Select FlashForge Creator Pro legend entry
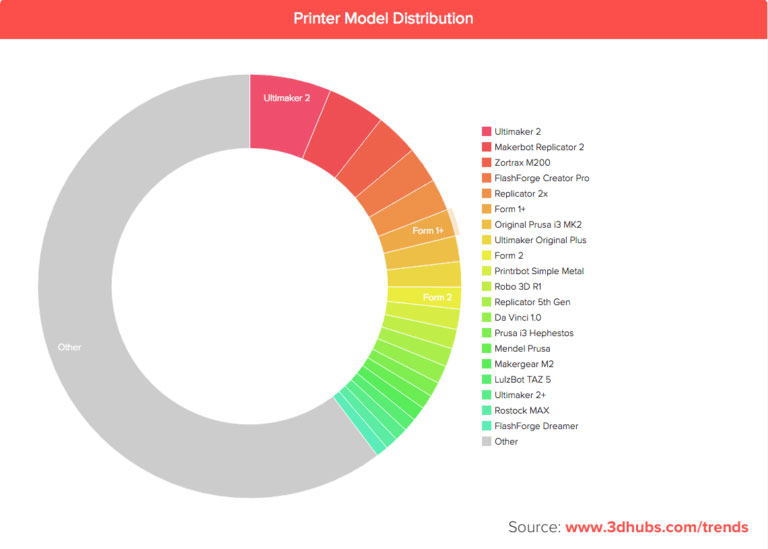The image size is (768, 549). [x=536, y=178]
